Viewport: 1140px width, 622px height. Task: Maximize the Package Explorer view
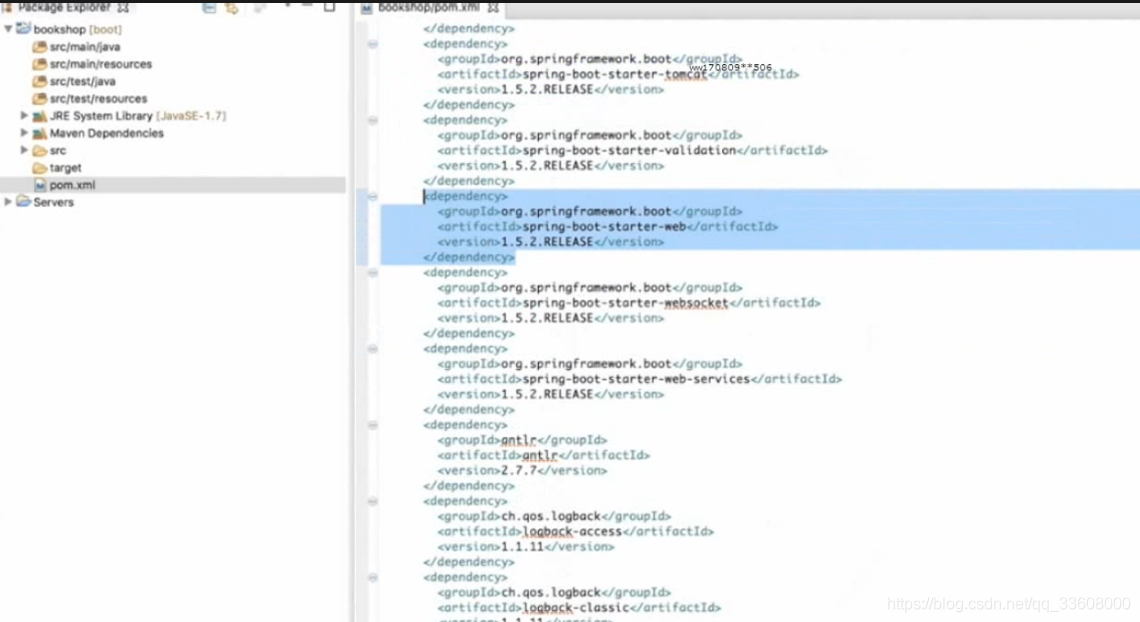(329, 7)
